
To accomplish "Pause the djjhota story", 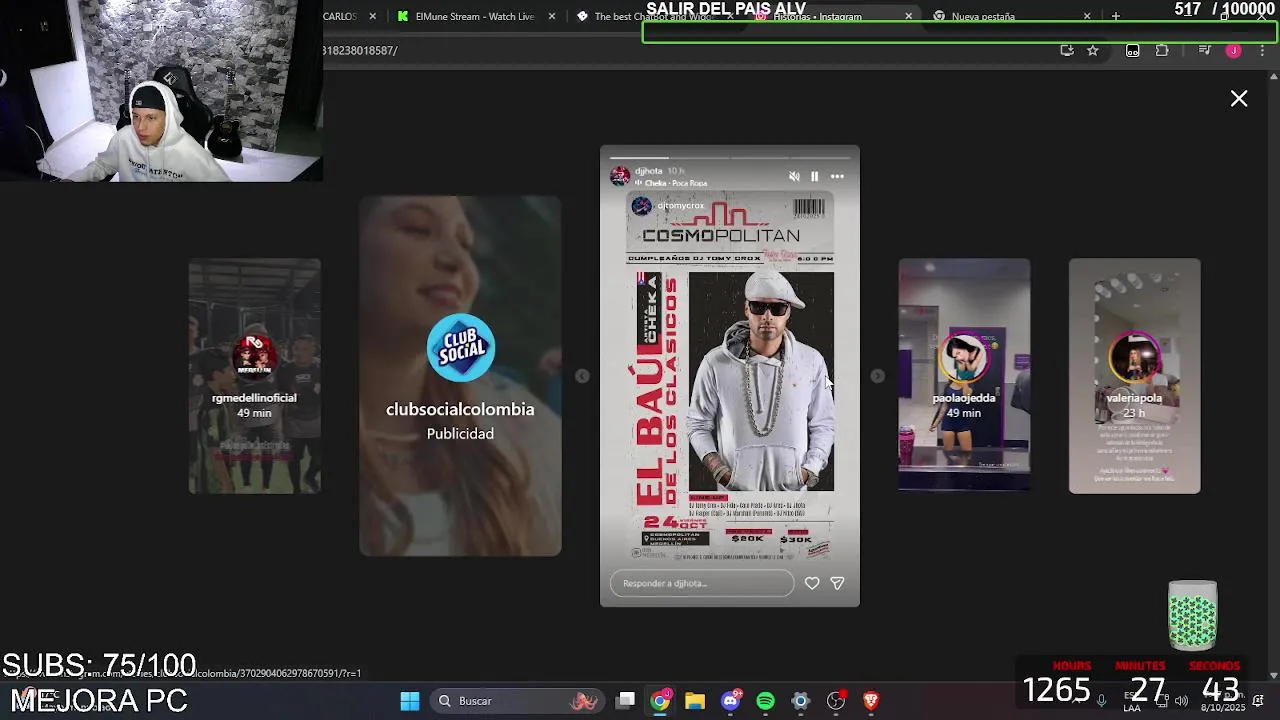I will [814, 176].
